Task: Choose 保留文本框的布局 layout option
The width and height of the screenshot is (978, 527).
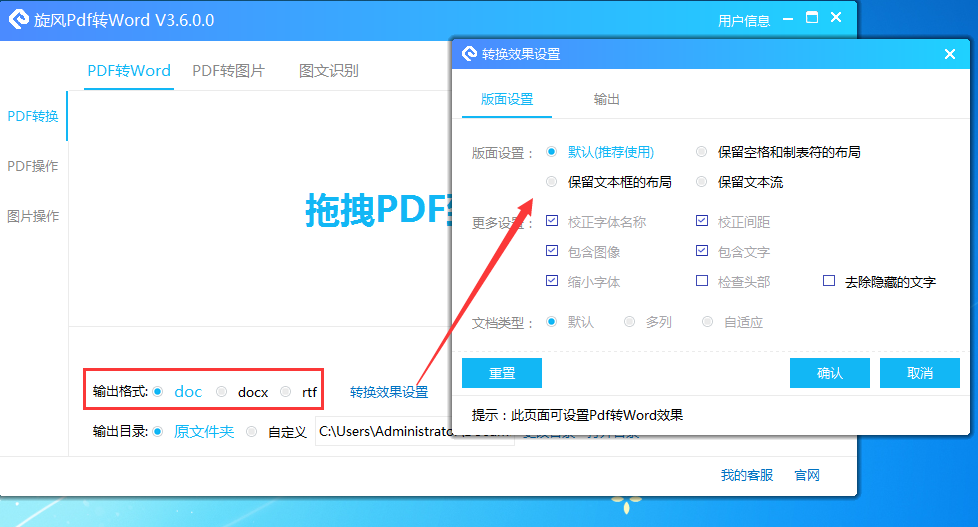Action: (x=551, y=181)
